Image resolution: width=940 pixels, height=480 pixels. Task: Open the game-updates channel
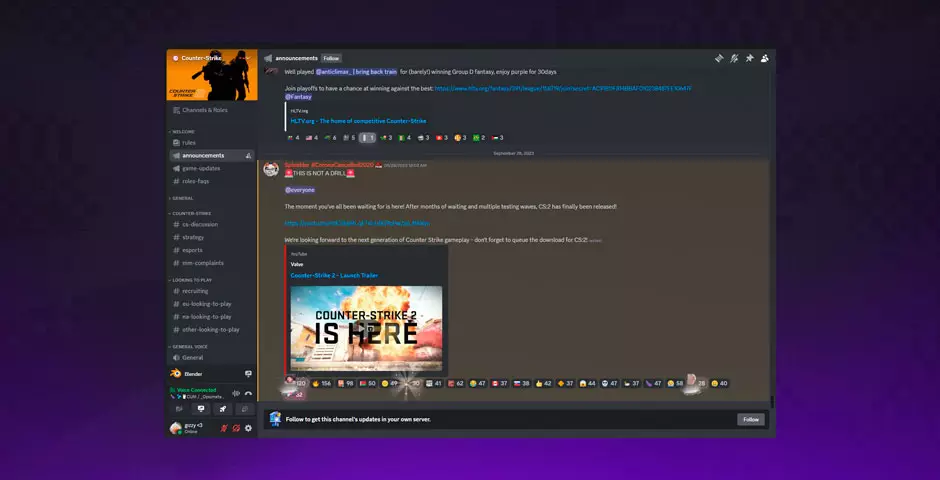click(212, 168)
